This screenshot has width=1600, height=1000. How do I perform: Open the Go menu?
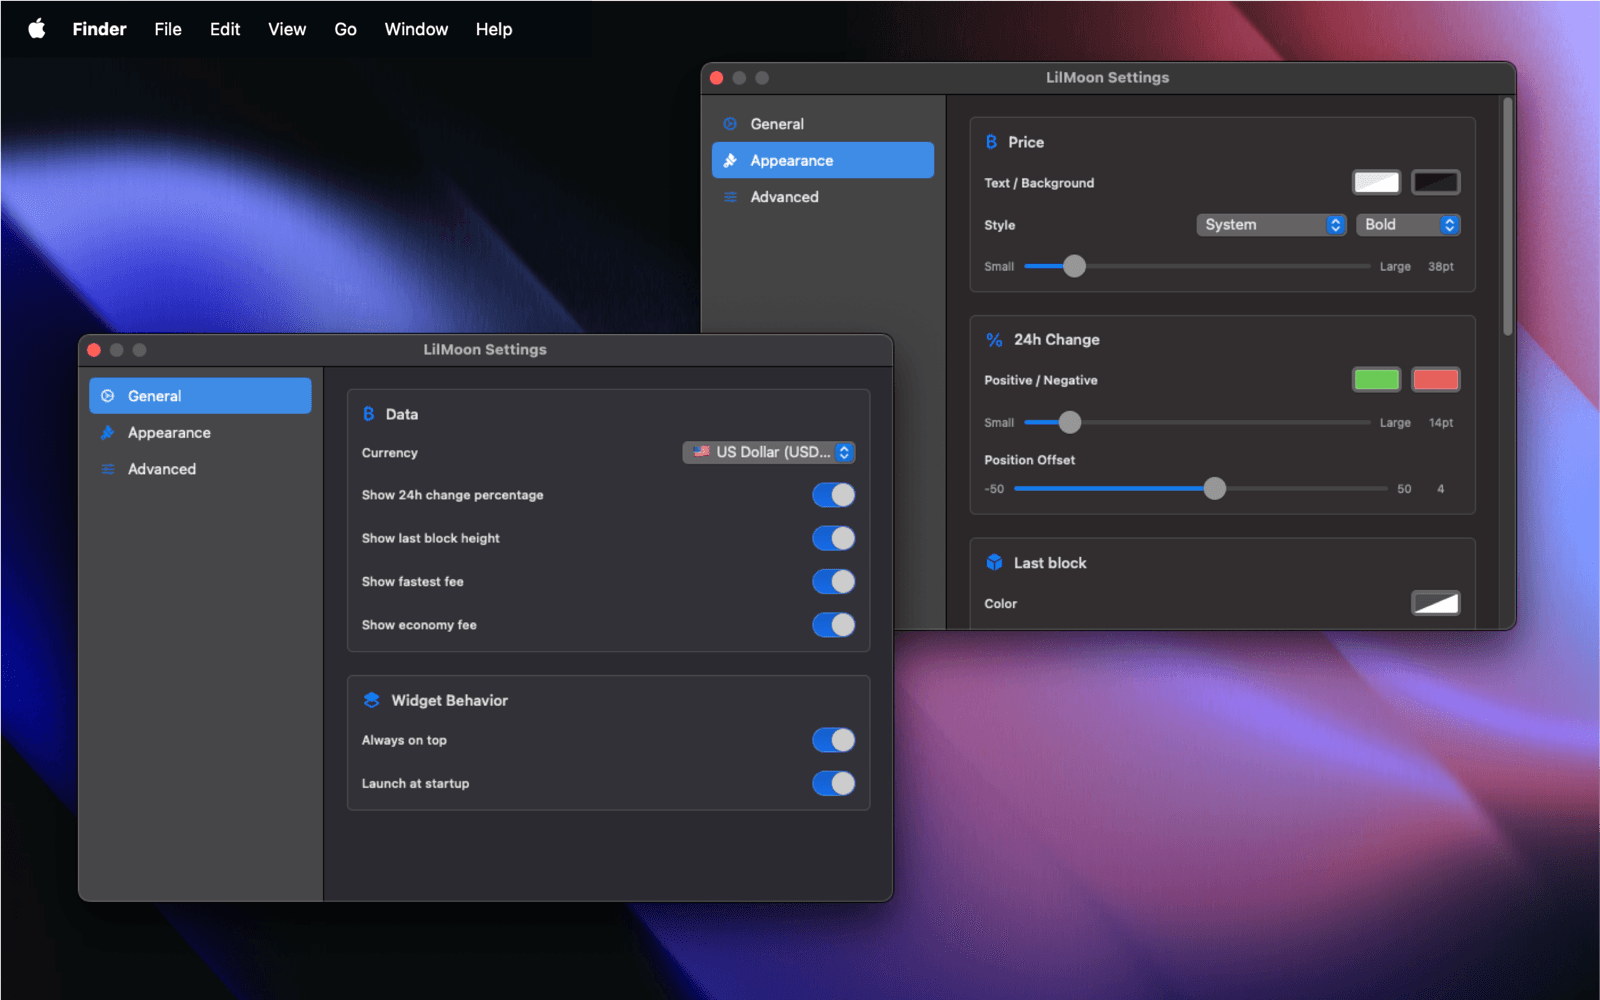point(345,29)
